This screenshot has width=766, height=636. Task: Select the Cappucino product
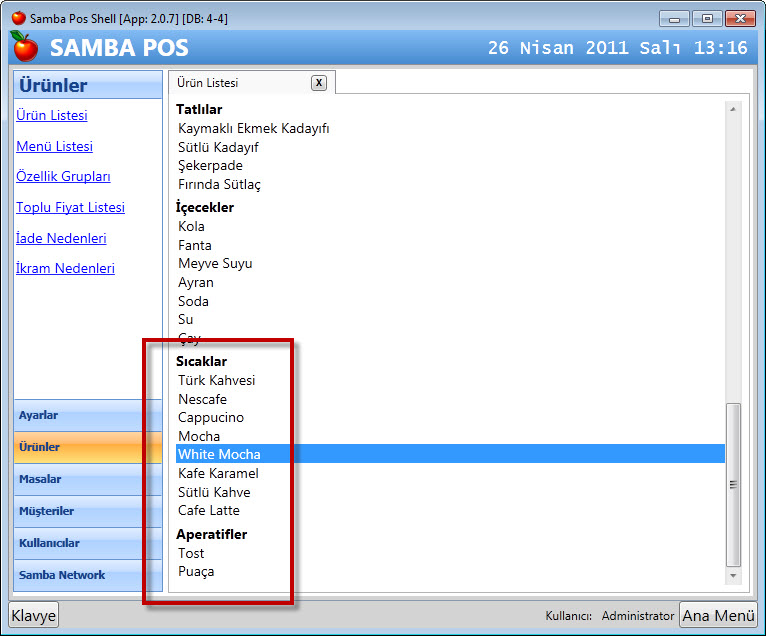click(211, 418)
